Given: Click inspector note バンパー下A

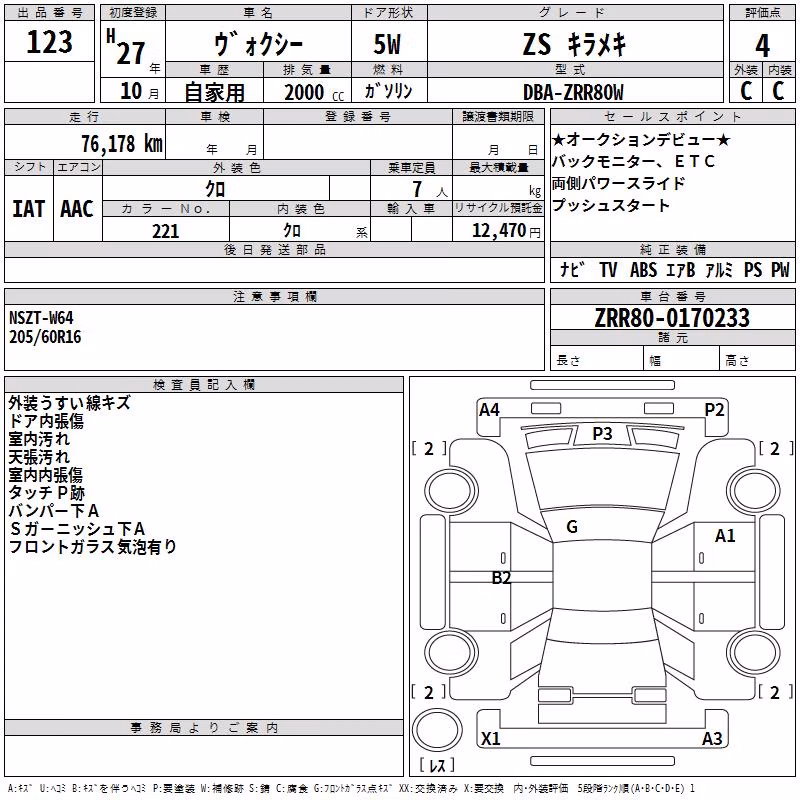Looking at the screenshot, I should 54,510.
